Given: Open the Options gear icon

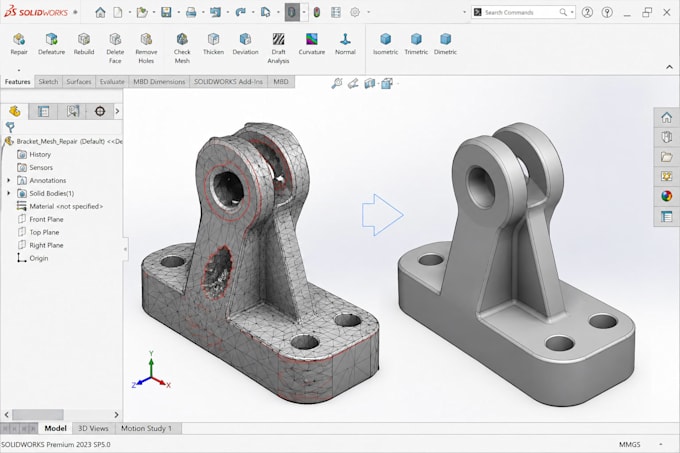Looking at the screenshot, I should (x=355, y=12).
